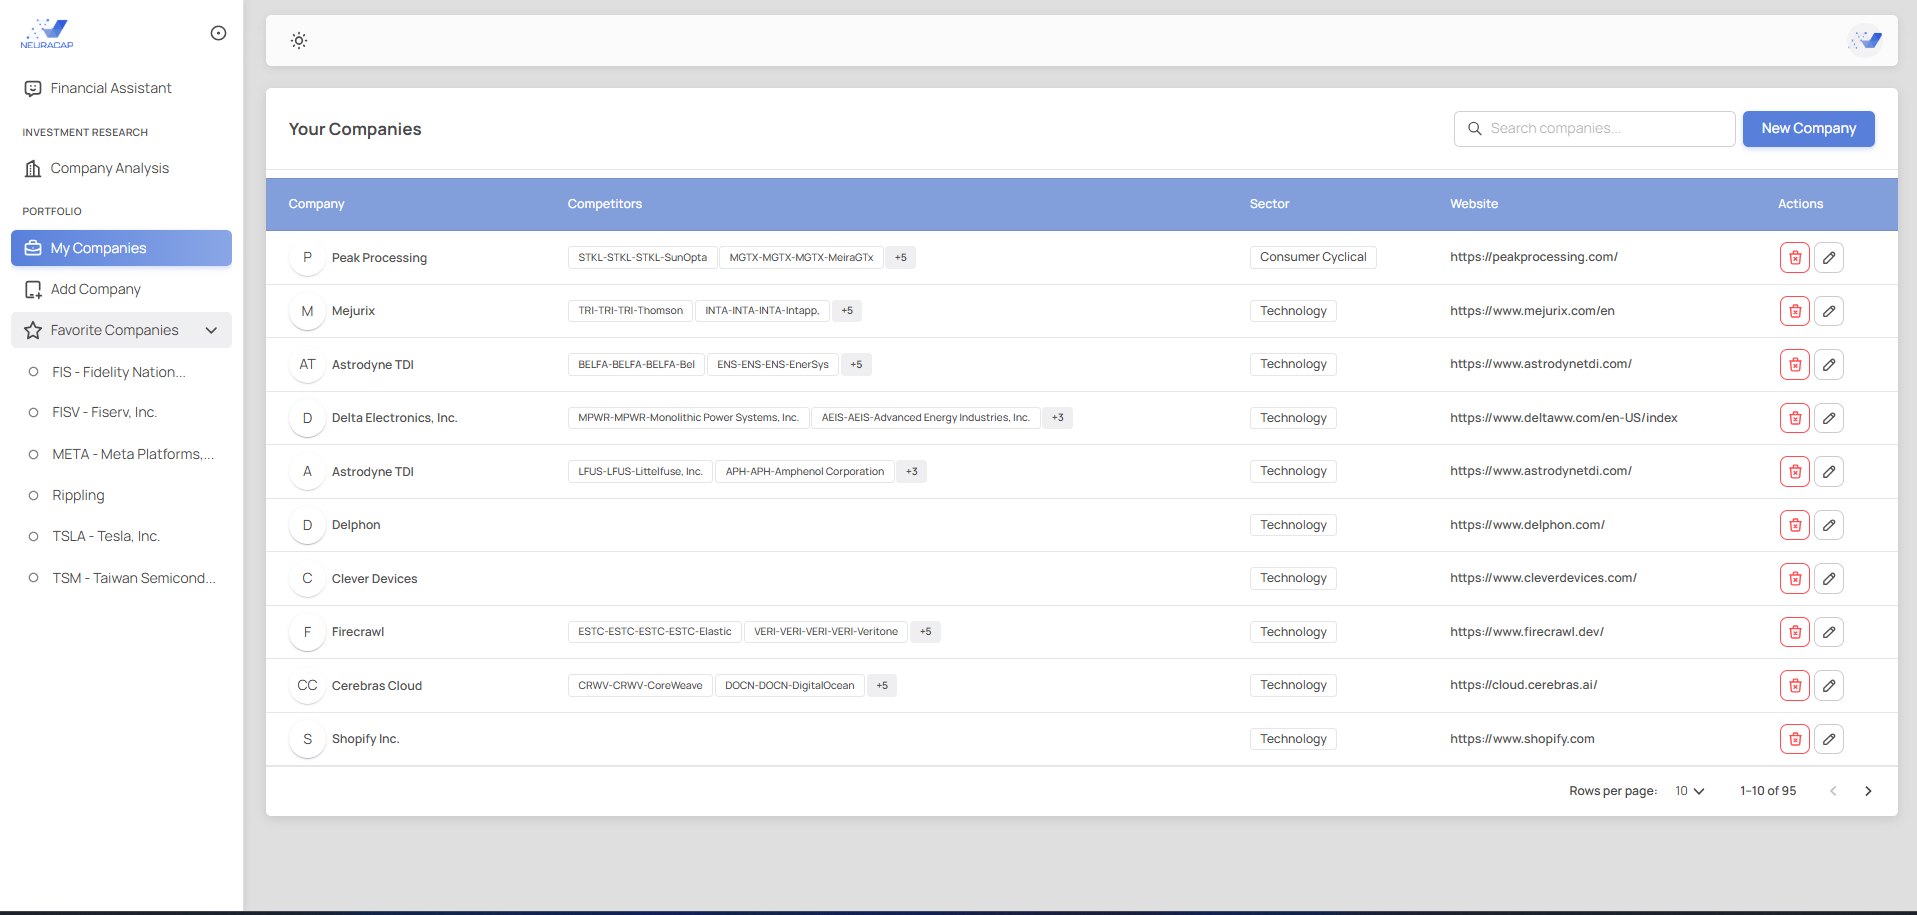Collapse sidebar using the circle toggle icon

click(218, 33)
